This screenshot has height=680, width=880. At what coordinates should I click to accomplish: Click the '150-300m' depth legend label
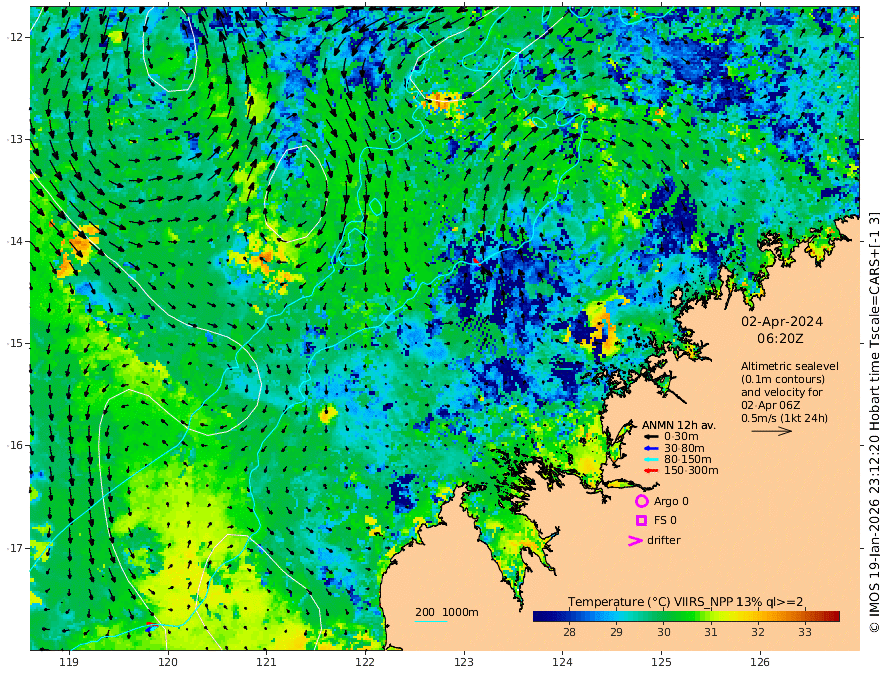pyautogui.click(x=690, y=471)
